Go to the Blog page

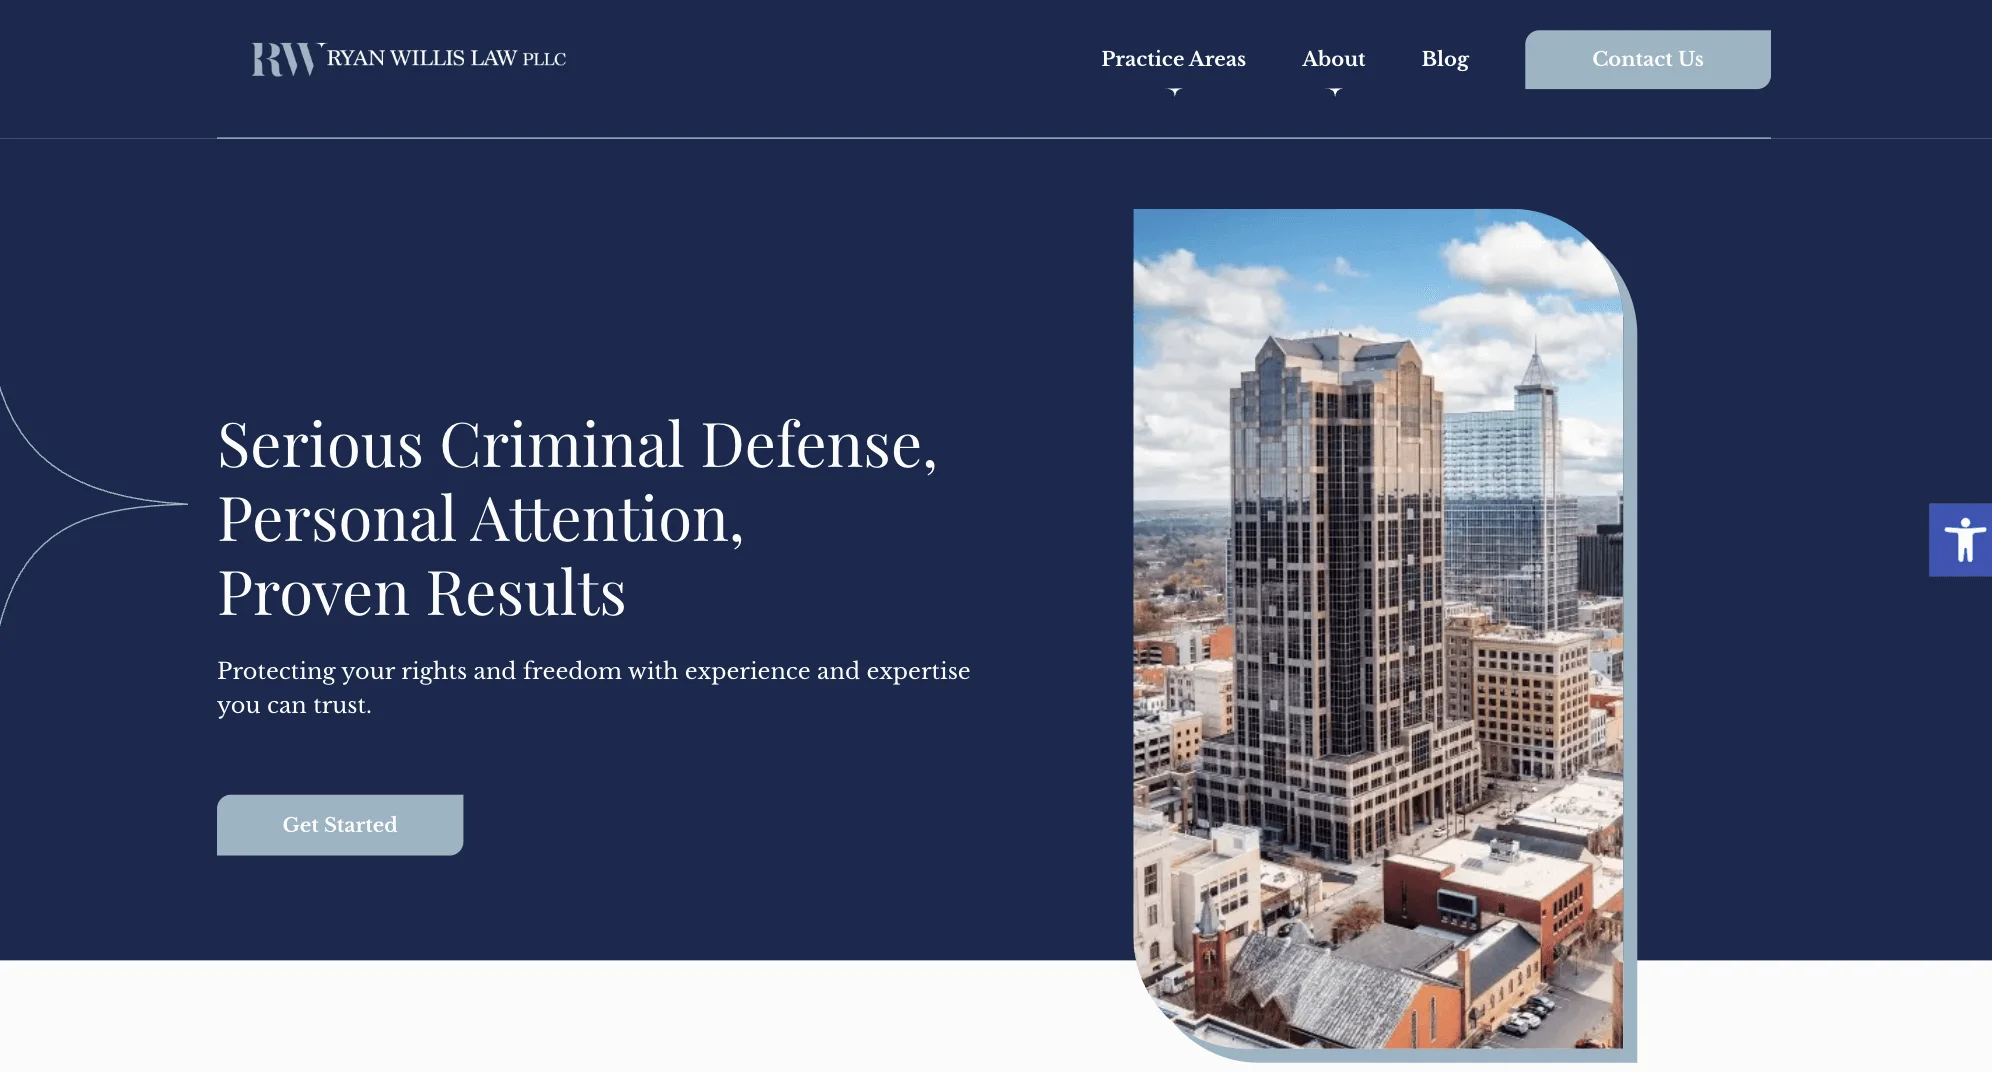[1444, 59]
